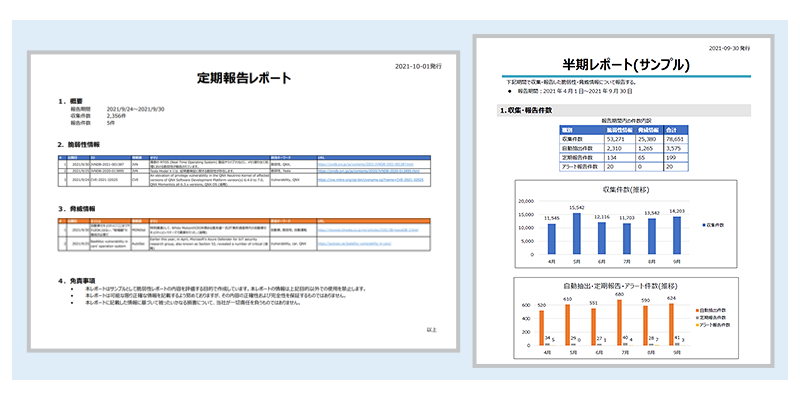Click the 定期報告レポート title heading
800x400 pixels.
(245, 78)
